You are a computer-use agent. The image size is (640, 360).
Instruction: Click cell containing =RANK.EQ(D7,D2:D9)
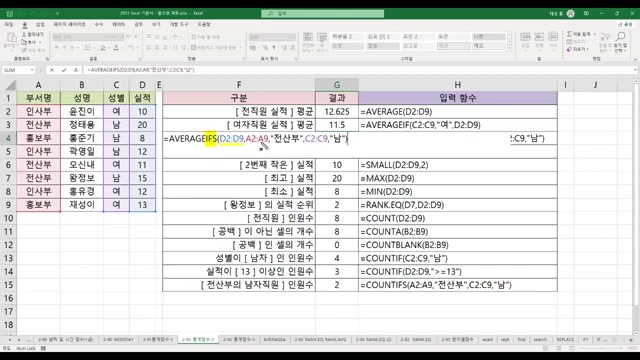coord(458,205)
